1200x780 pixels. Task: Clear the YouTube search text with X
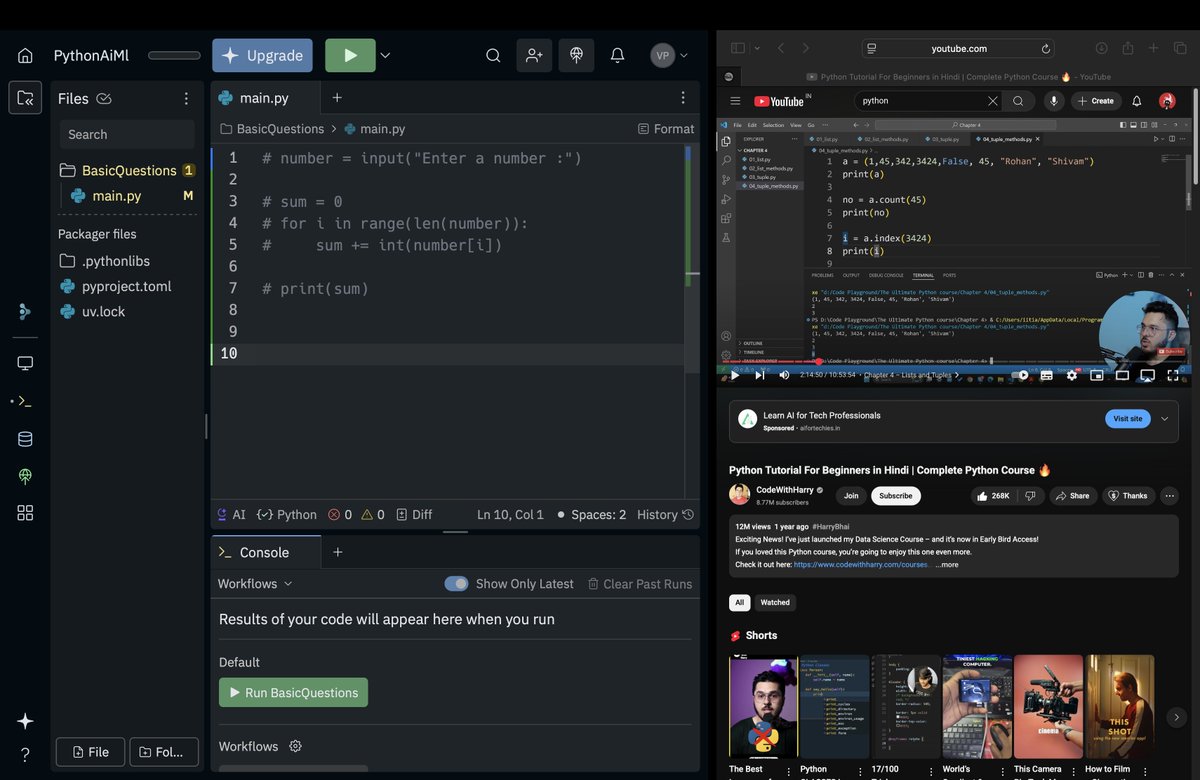click(992, 101)
